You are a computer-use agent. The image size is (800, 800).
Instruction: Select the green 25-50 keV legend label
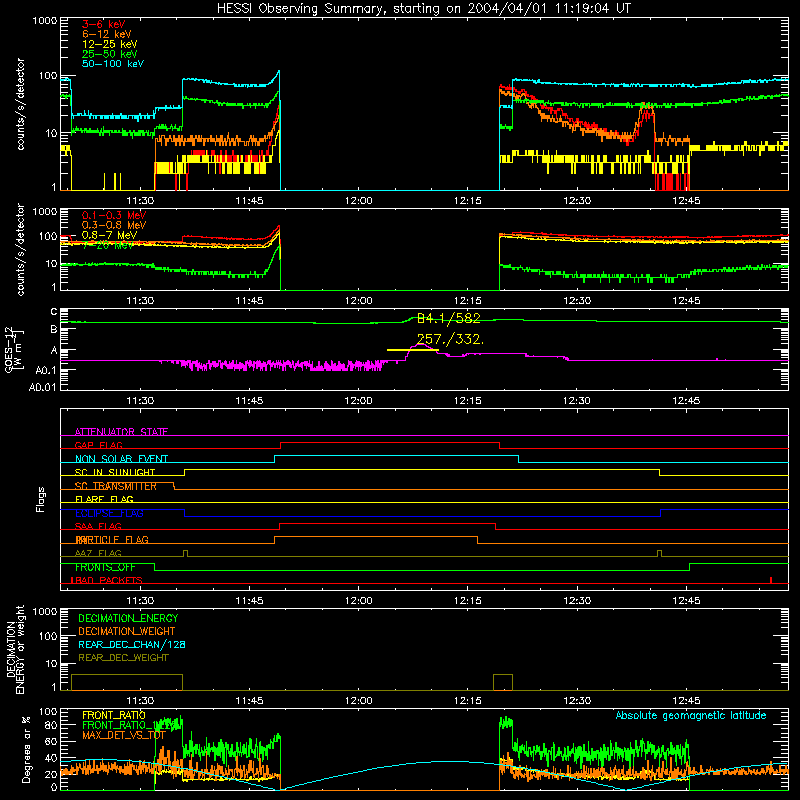click(110, 54)
